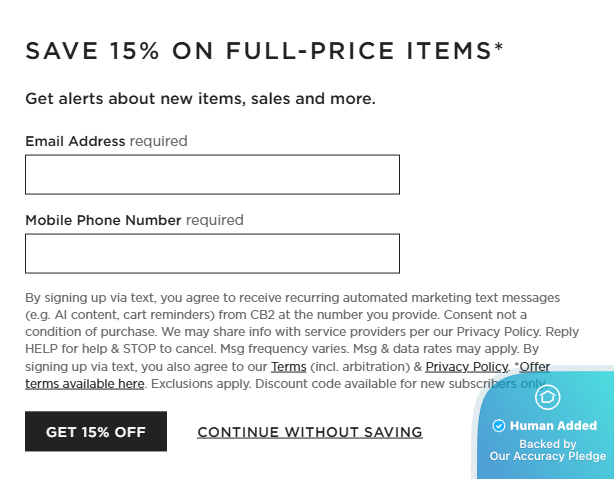Screen dimensions: 614x479
Task: Click the SAVE 15% ON FULL-PRICE ITEMS heading
Action: pos(258,52)
